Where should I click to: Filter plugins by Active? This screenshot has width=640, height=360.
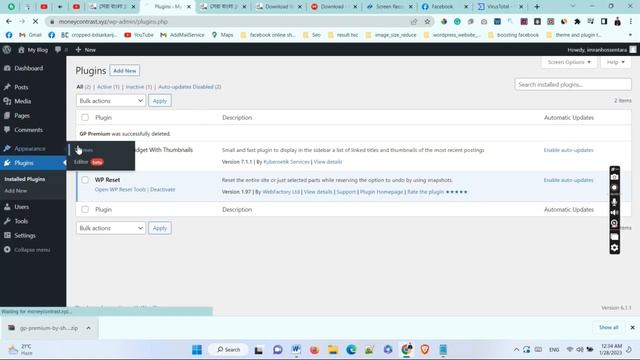(x=108, y=87)
